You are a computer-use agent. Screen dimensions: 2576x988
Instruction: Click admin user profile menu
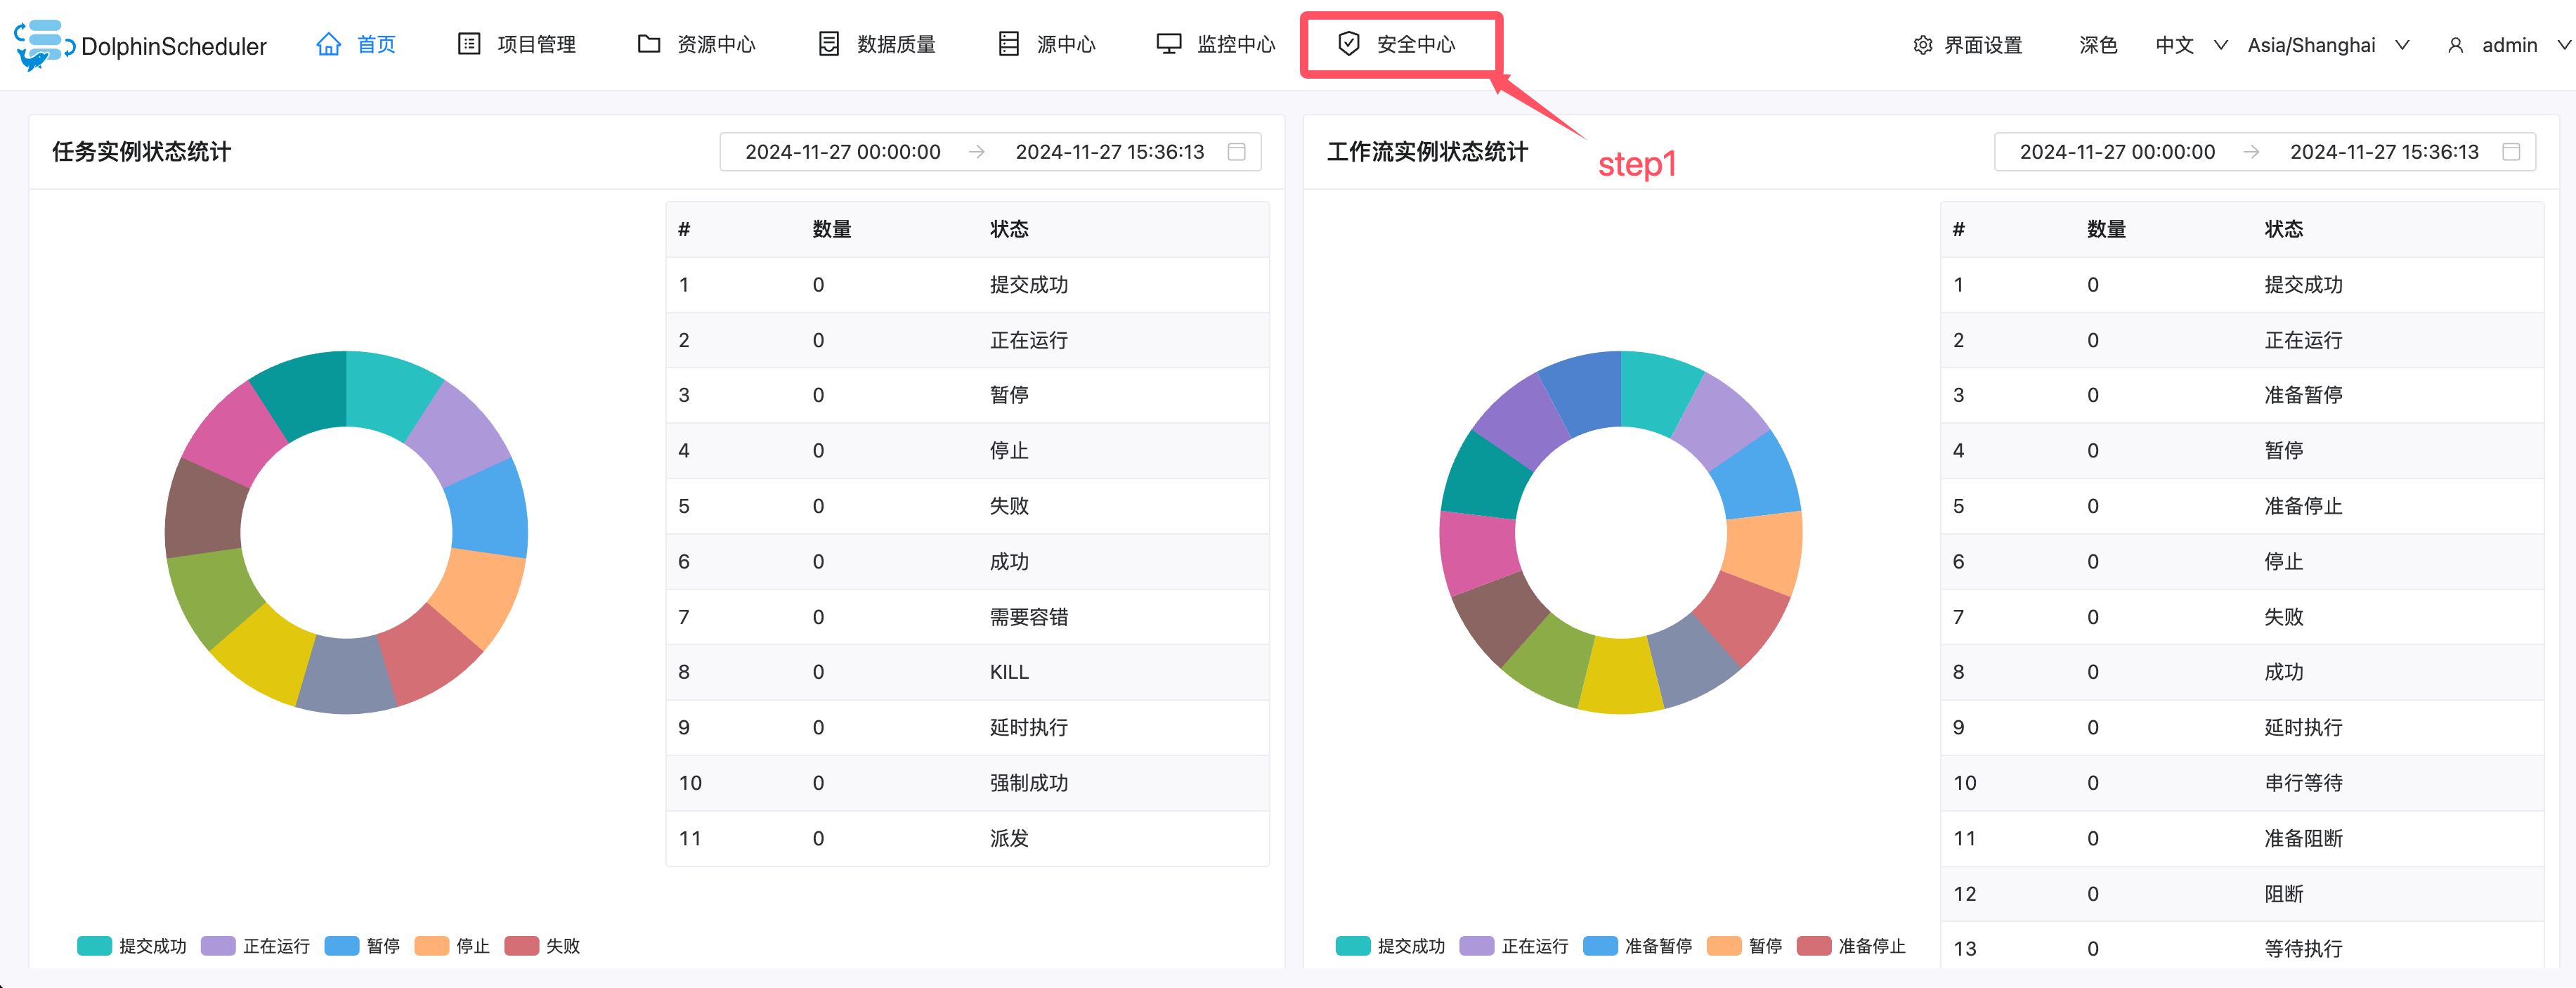pyautogui.click(x=2499, y=44)
